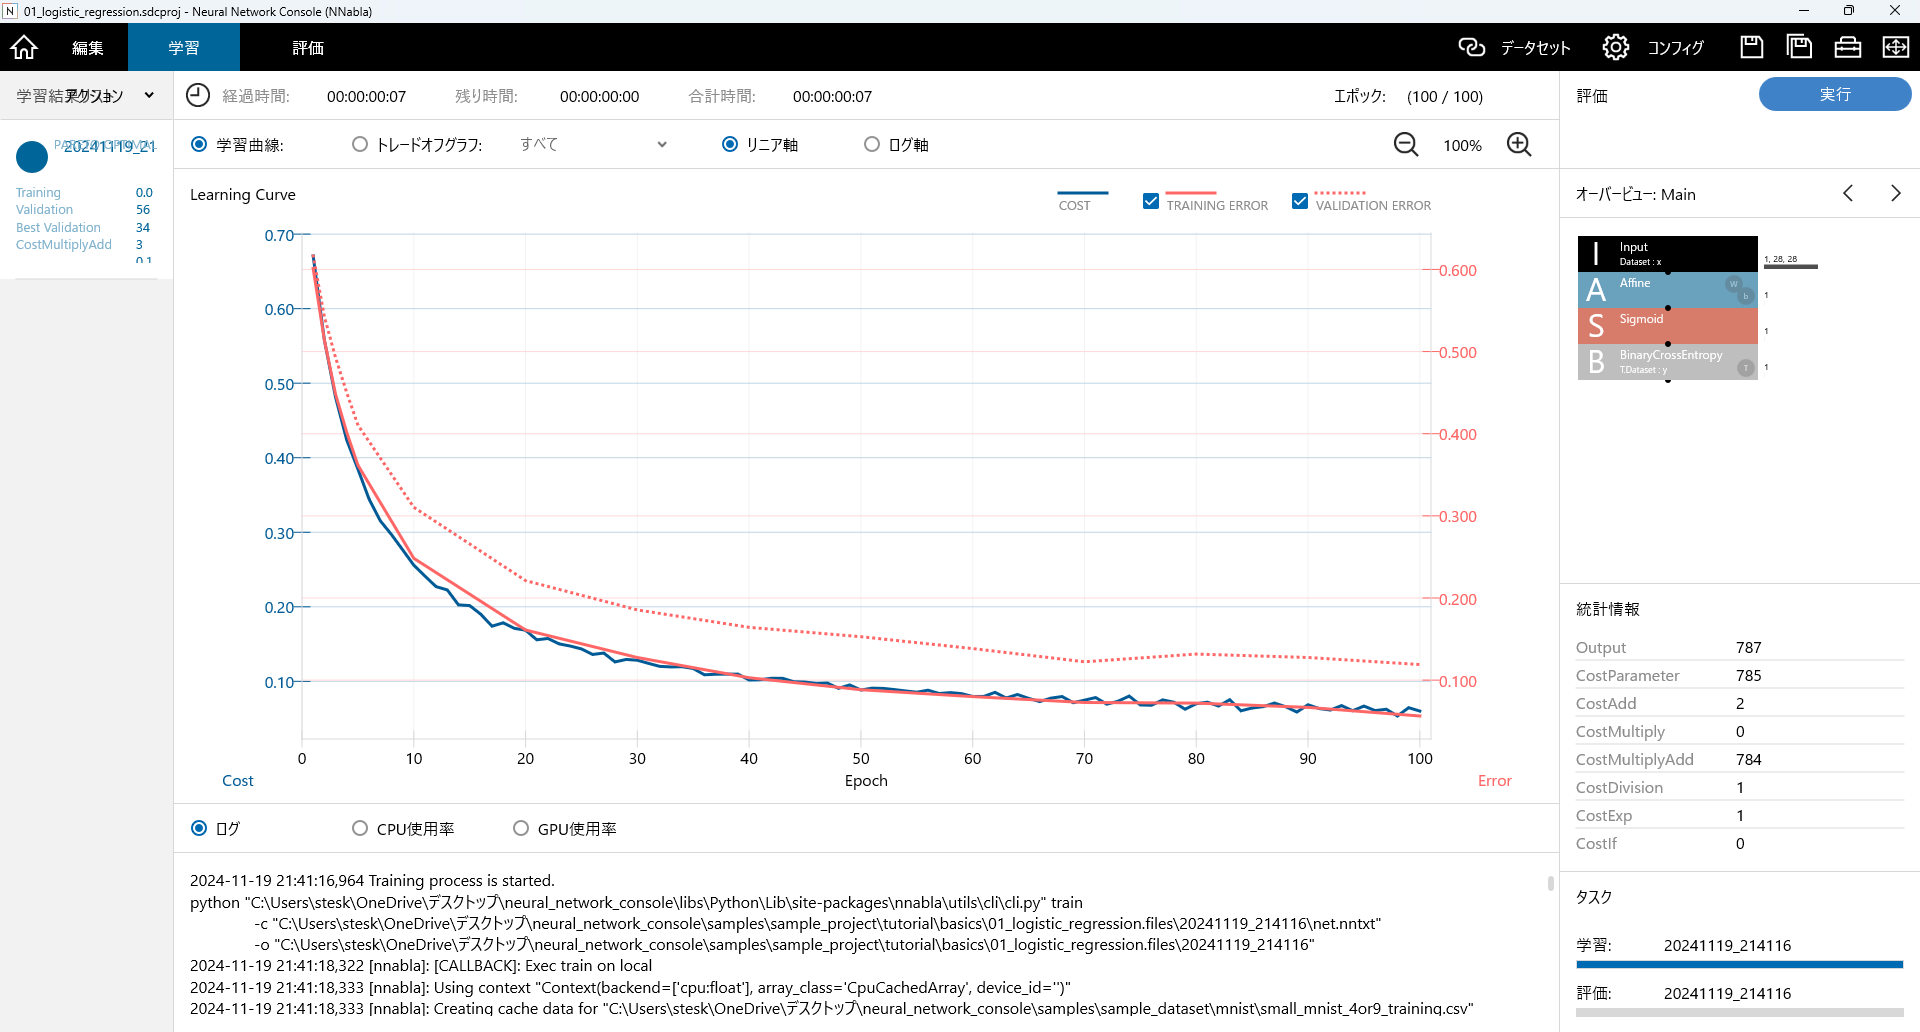
Task: Uncheck the Training Error checkbox
Action: (1151, 202)
